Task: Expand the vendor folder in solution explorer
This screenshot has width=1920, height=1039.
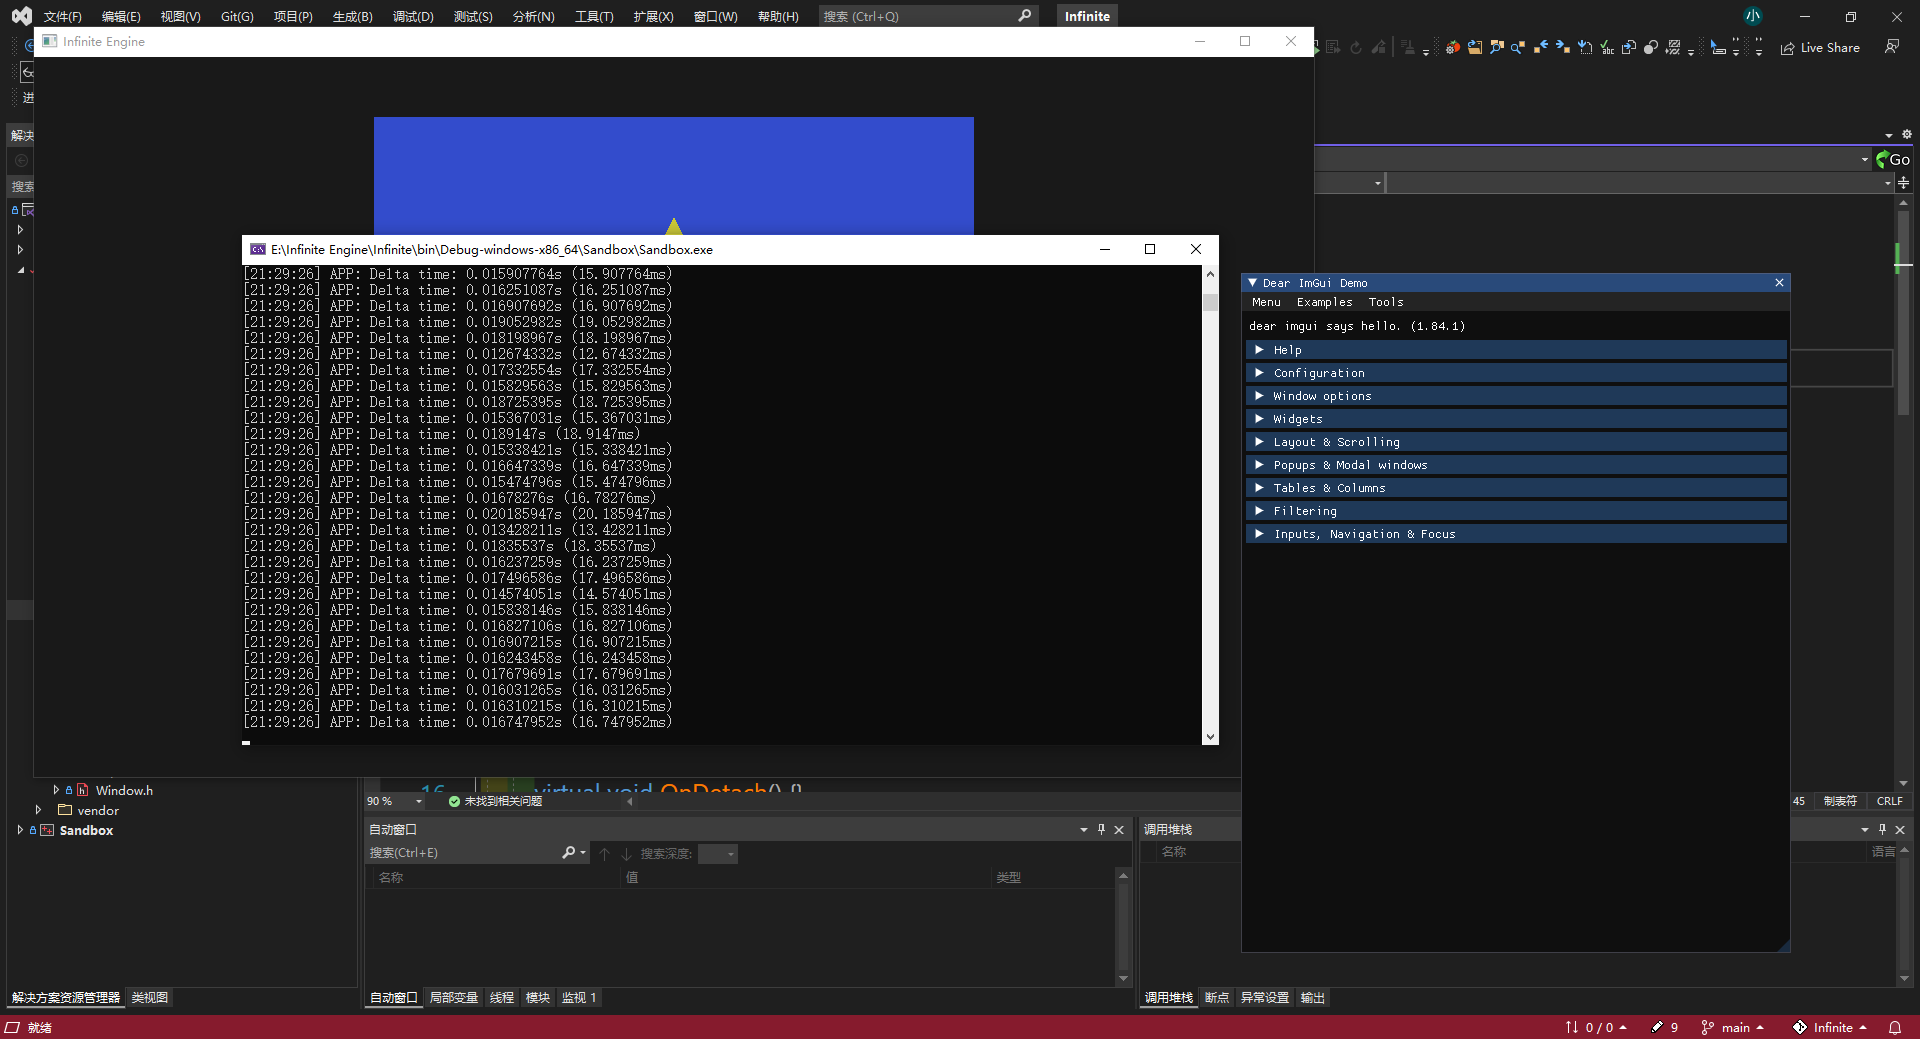Action: tap(38, 810)
